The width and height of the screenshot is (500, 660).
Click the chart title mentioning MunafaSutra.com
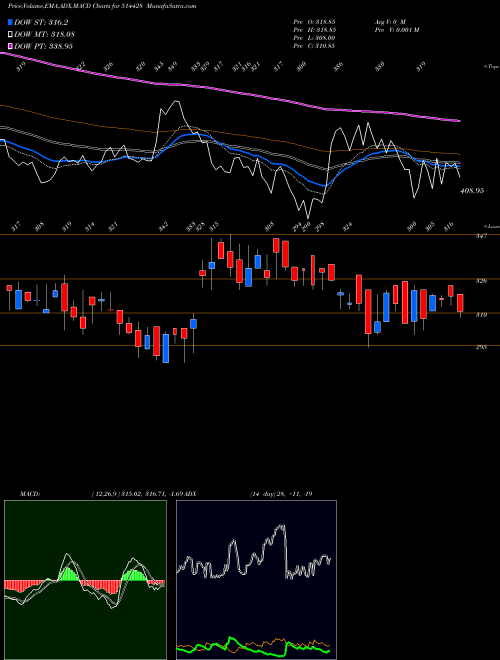click(x=102, y=6)
